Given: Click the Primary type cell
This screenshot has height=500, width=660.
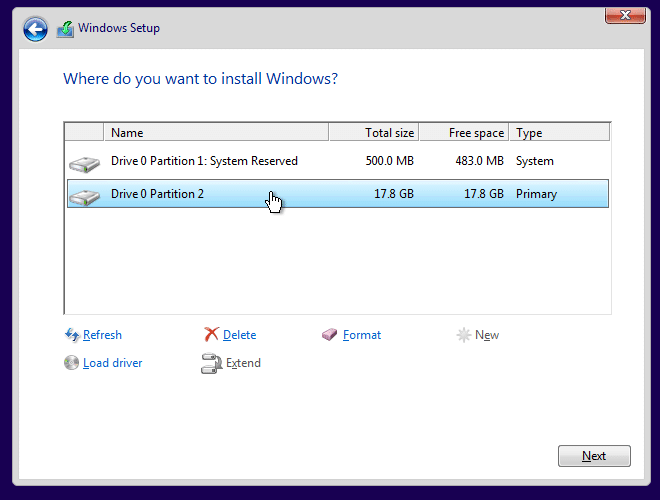Looking at the screenshot, I should [536, 194].
